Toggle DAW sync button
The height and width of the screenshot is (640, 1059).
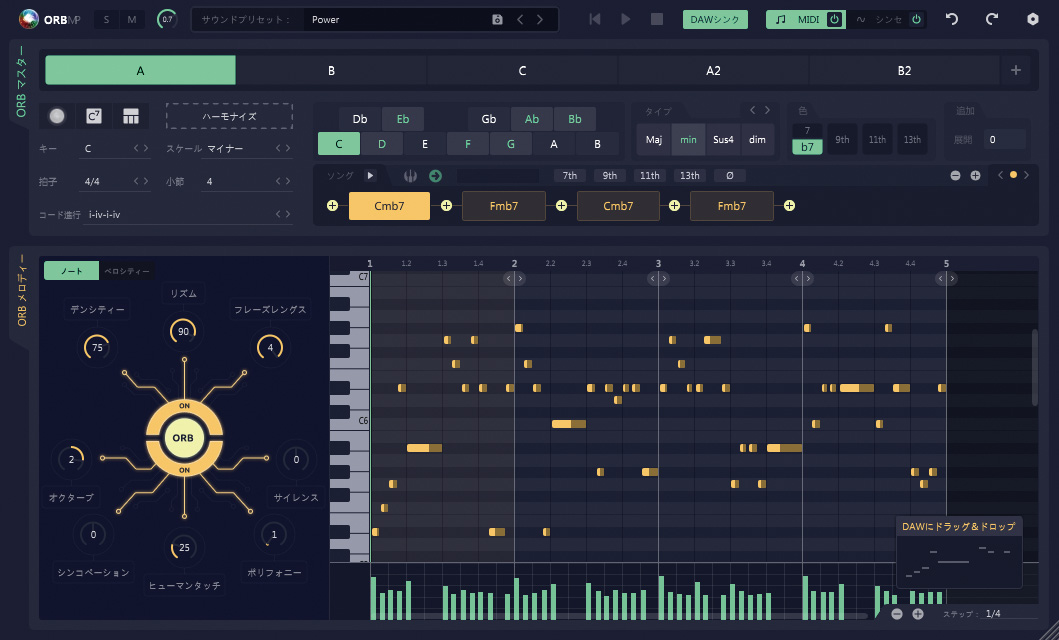[x=715, y=20]
